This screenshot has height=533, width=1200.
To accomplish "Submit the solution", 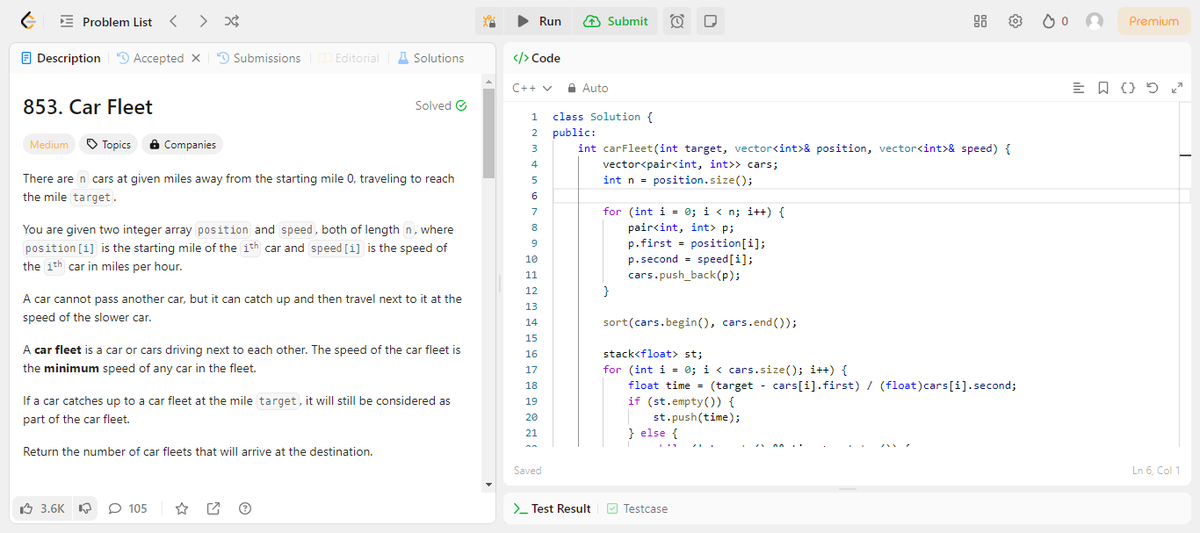I will point(616,21).
